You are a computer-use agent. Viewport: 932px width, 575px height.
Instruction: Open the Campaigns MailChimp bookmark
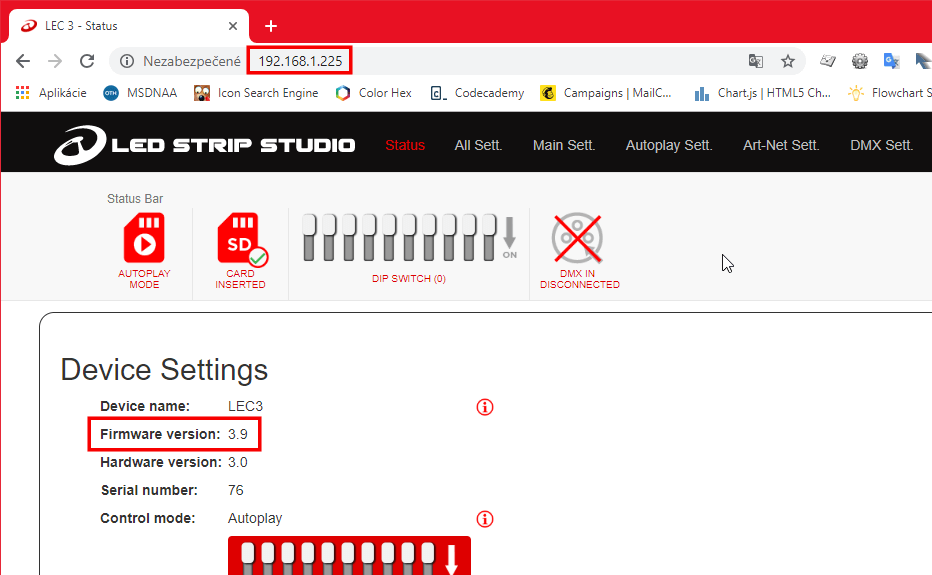tap(606, 93)
